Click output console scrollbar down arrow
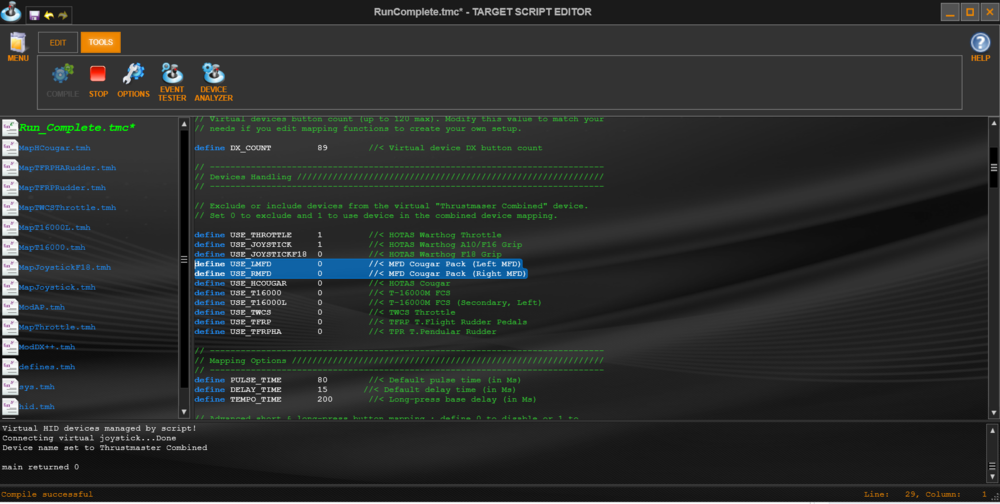 (x=992, y=476)
